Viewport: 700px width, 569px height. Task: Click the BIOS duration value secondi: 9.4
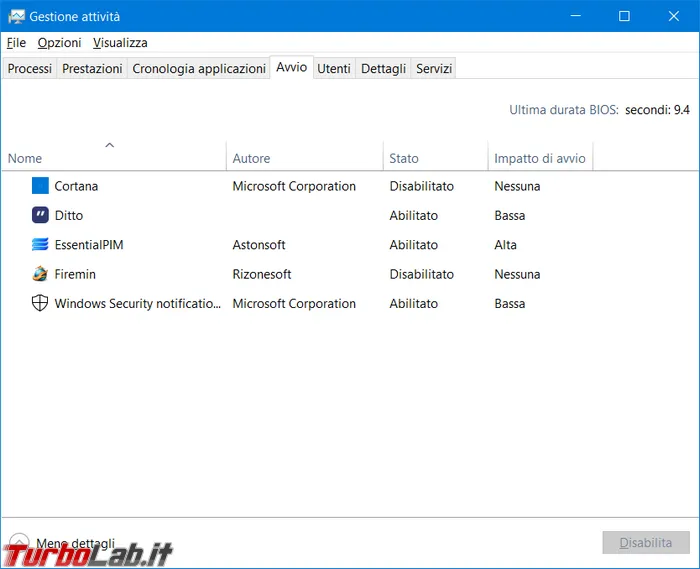point(657,110)
